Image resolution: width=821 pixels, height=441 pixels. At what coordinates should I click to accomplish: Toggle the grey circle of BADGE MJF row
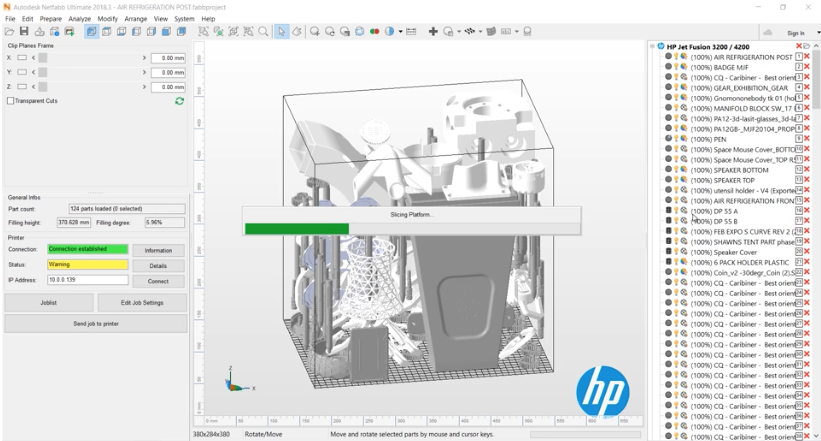coord(668,67)
